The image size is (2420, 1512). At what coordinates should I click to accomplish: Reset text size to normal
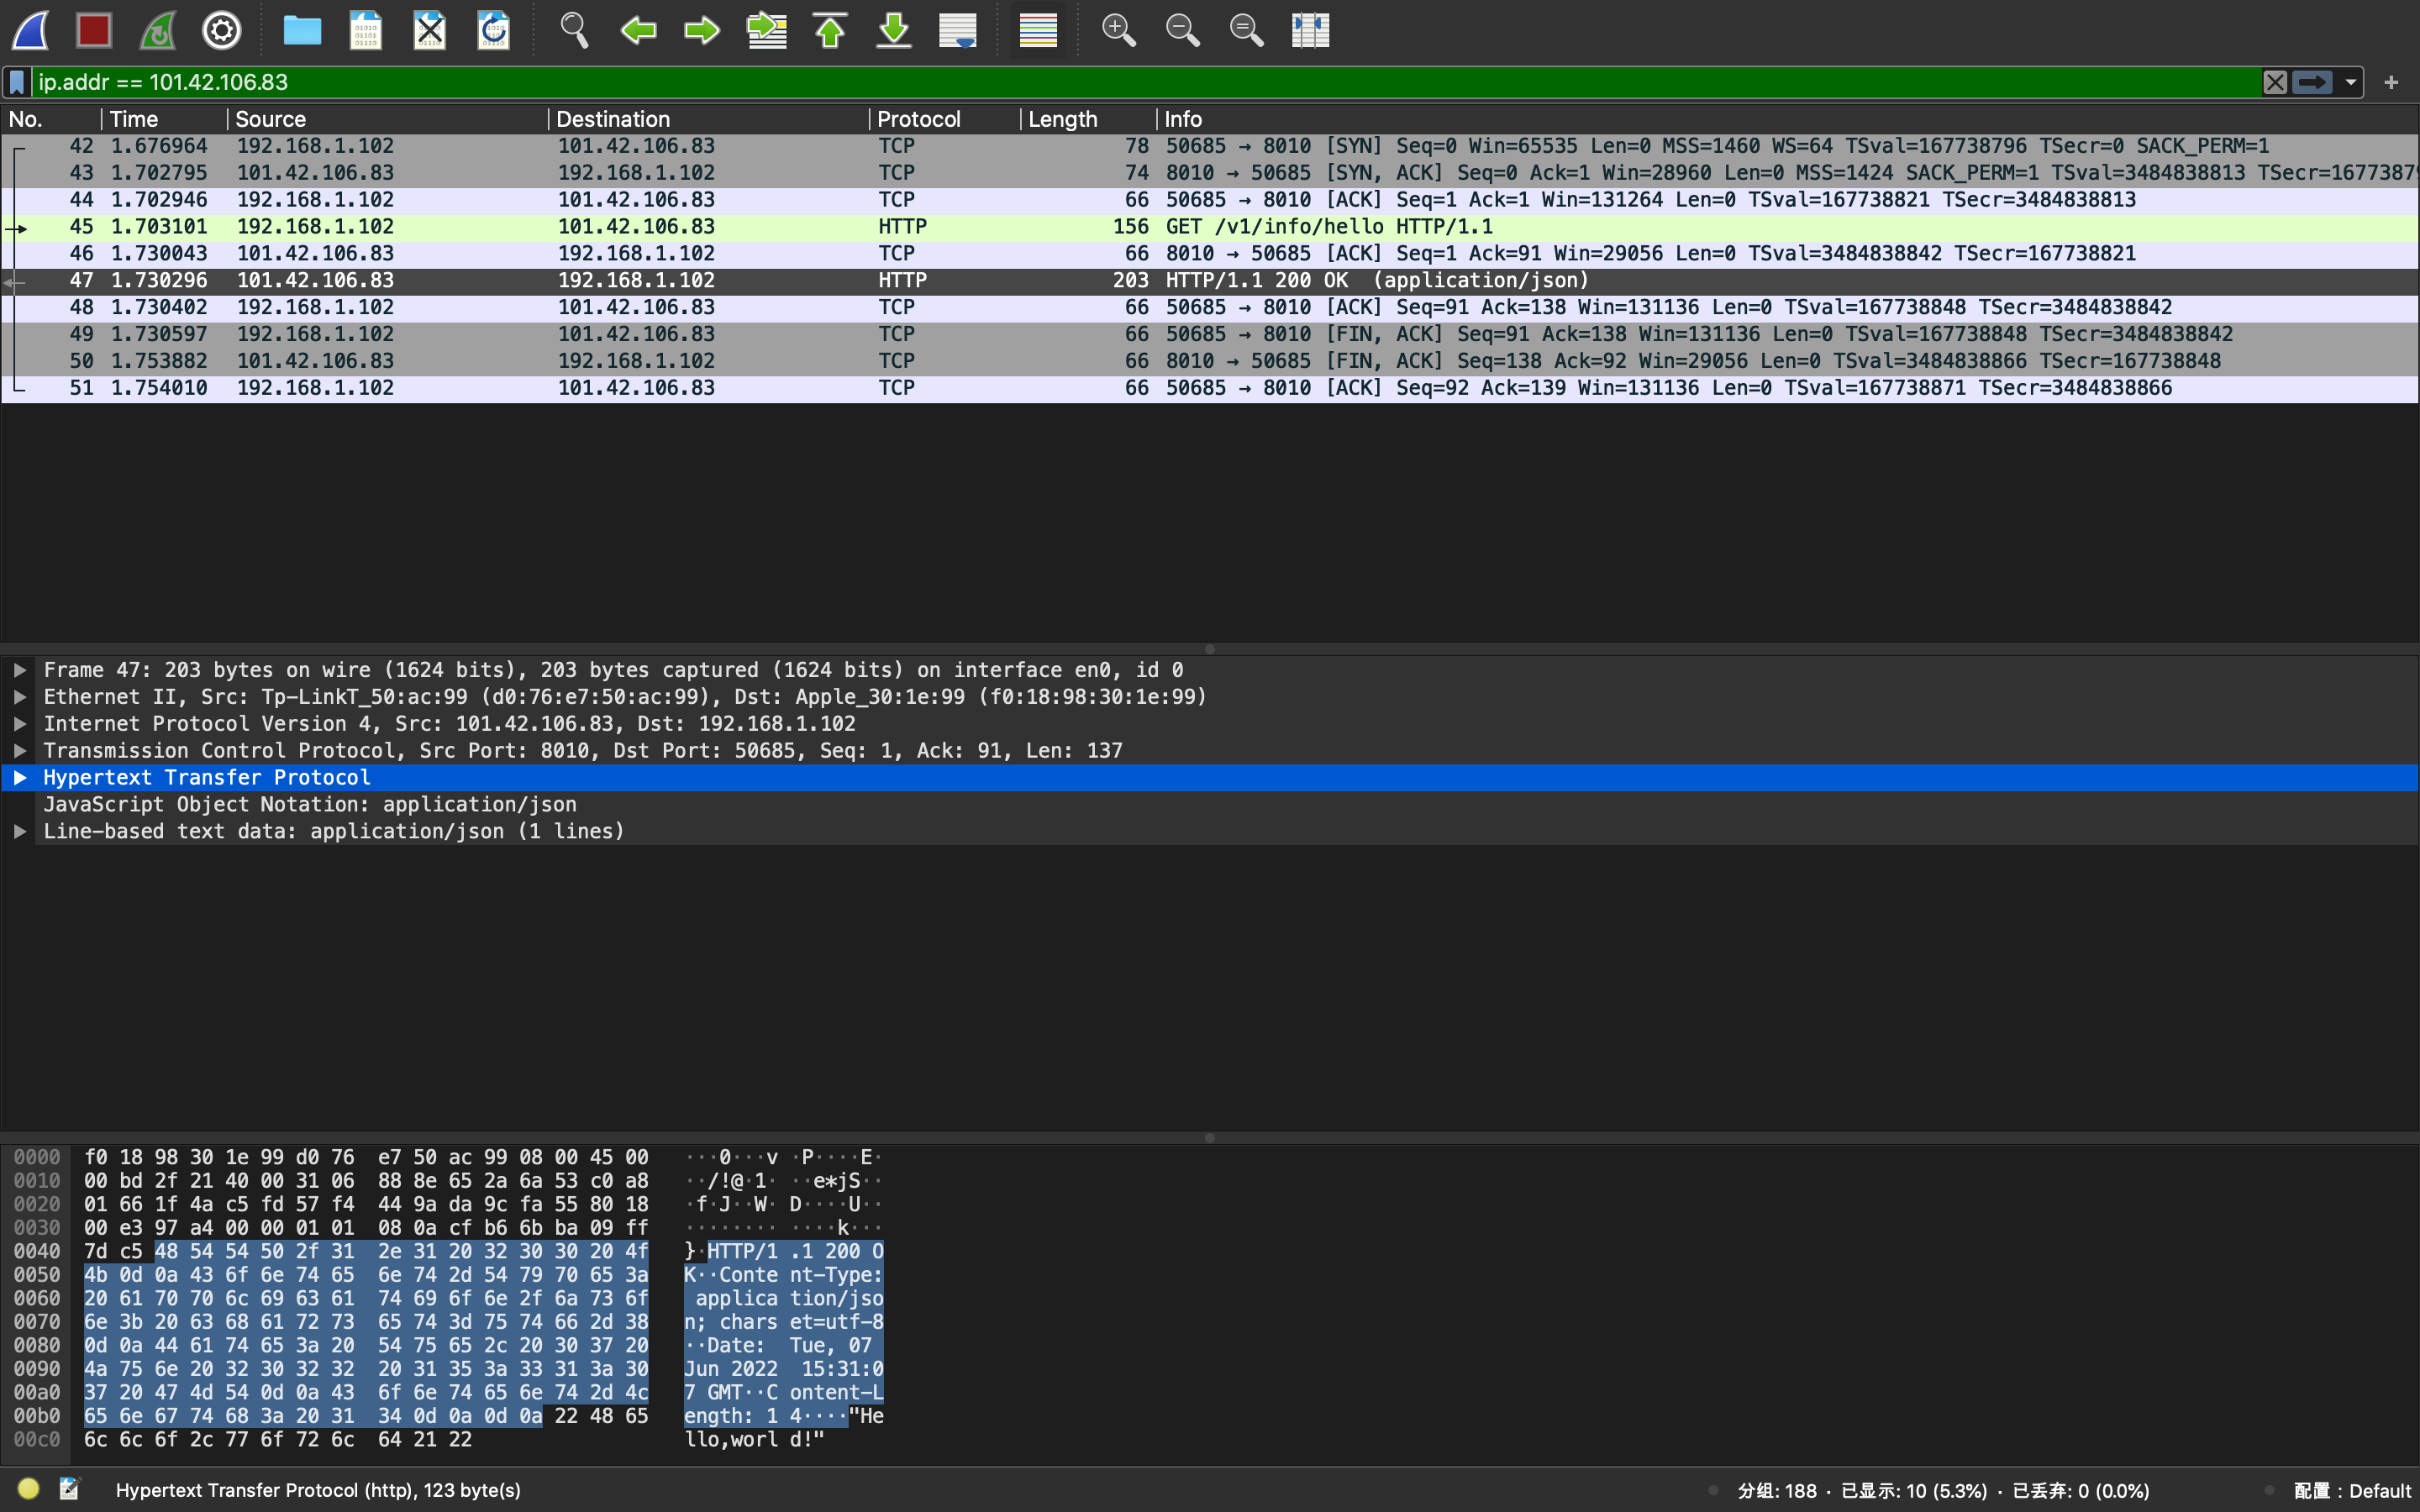(x=1246, y=30)
